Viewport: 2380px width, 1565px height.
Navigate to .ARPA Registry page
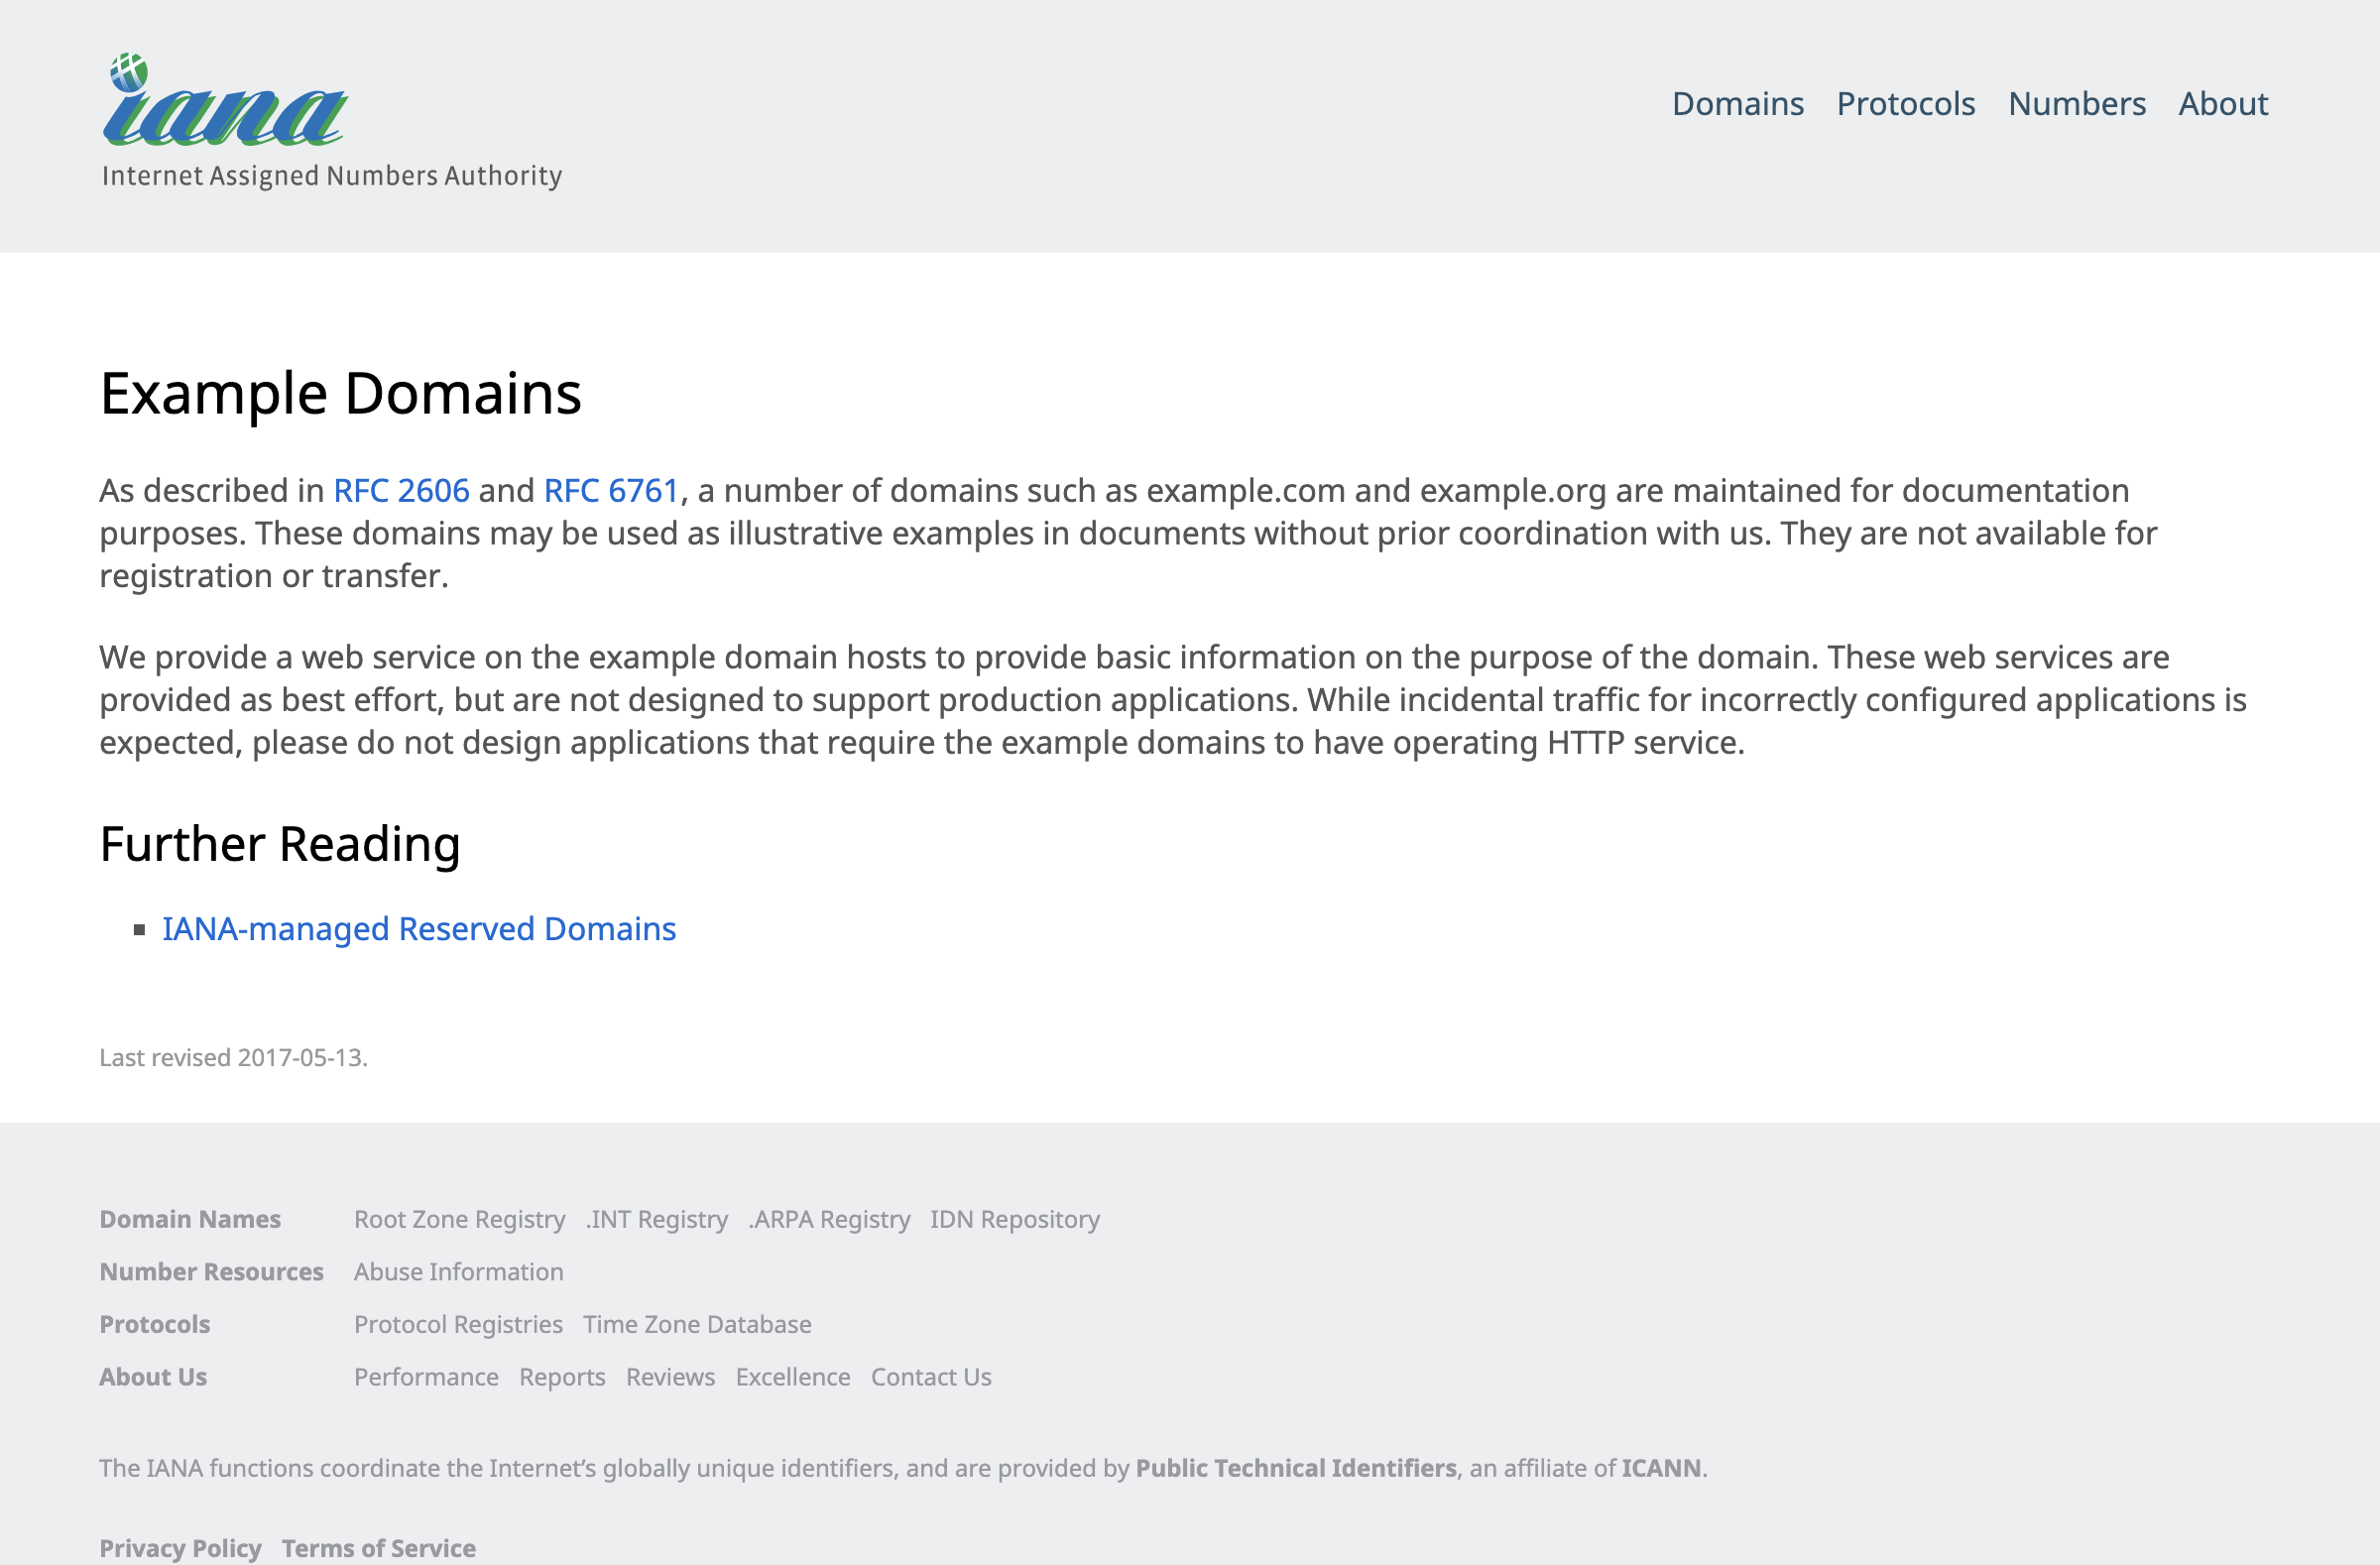tap(829, 1219)
